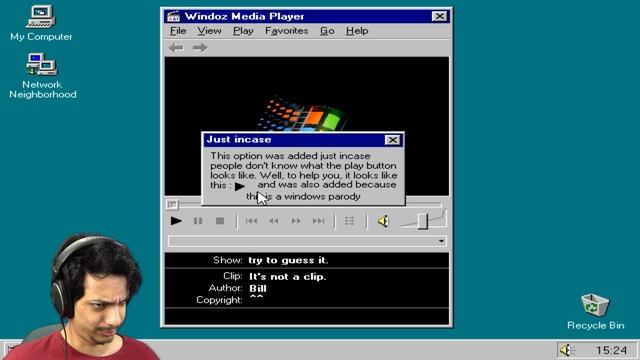Mute audio with the player speaker icon
Viewport: 640px width, 360px height.
click(x=383, y=221)
